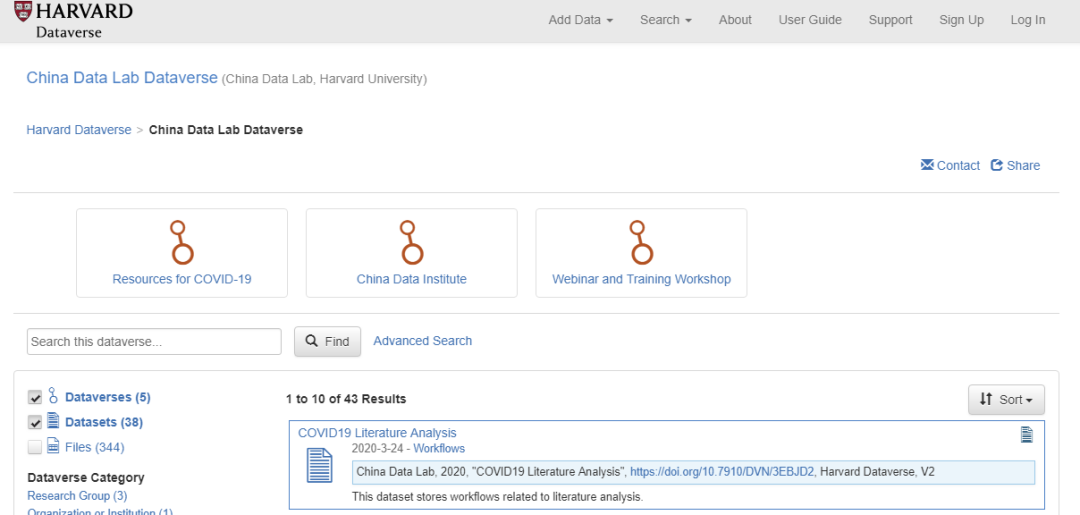The width and height of the screenshot is (1080, 515).
Task: Open the Add Data dropdown menu
Action: (580, 20)
